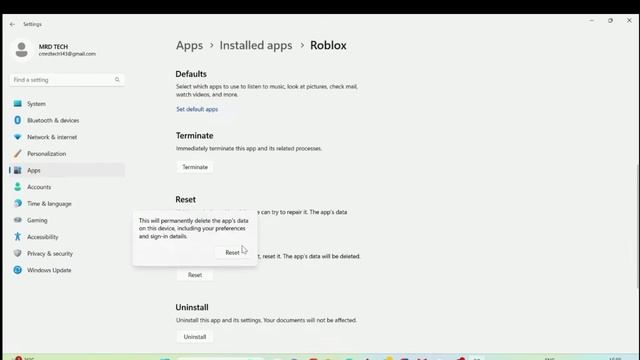
Task: Open Privacy & security shield icon
Action: click(18, 253)
